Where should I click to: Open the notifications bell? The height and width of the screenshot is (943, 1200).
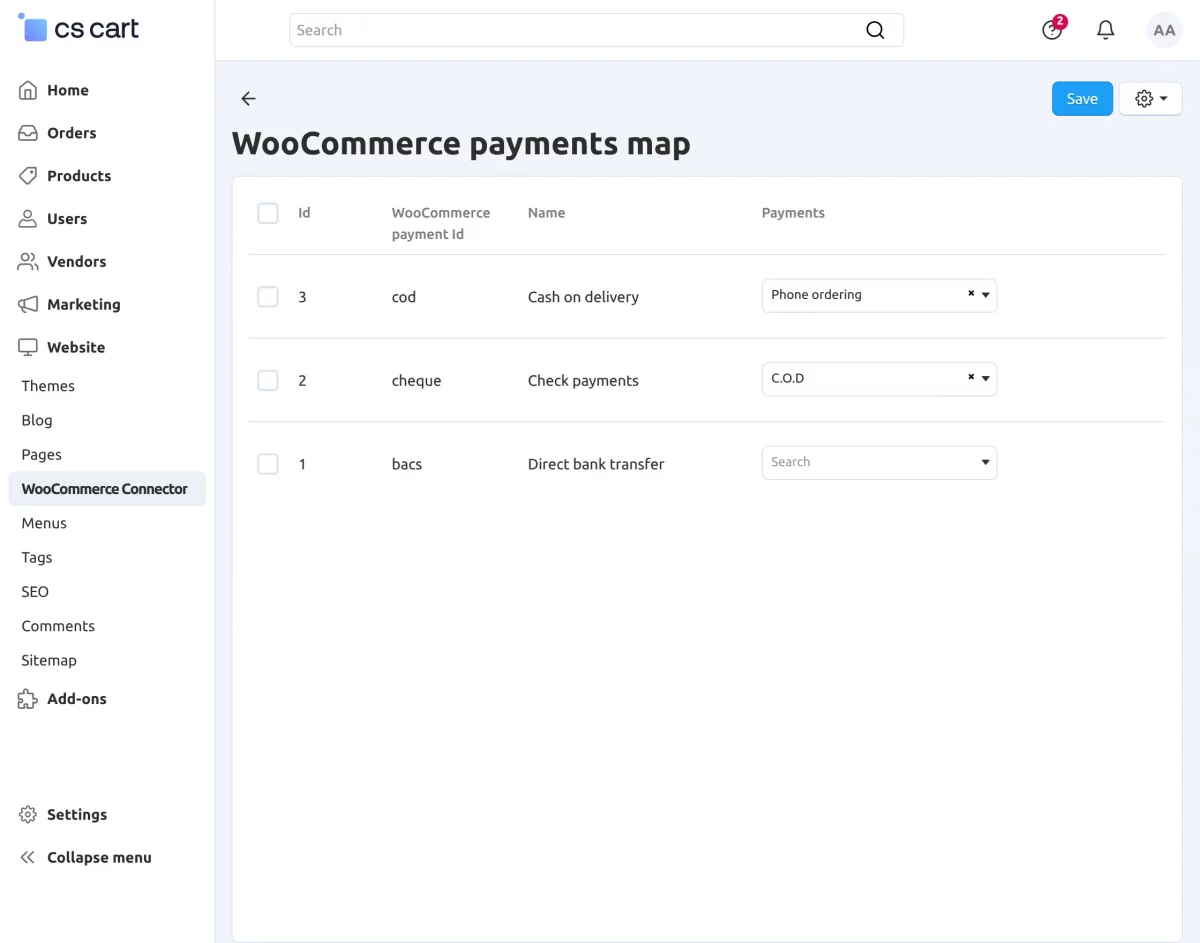(1106, 30)
